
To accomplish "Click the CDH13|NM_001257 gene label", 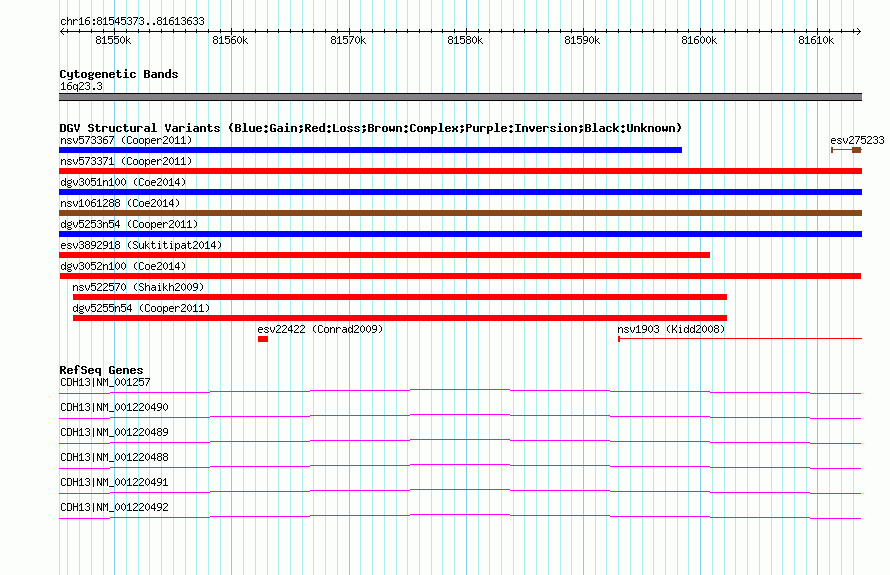I will pos(105,383).
